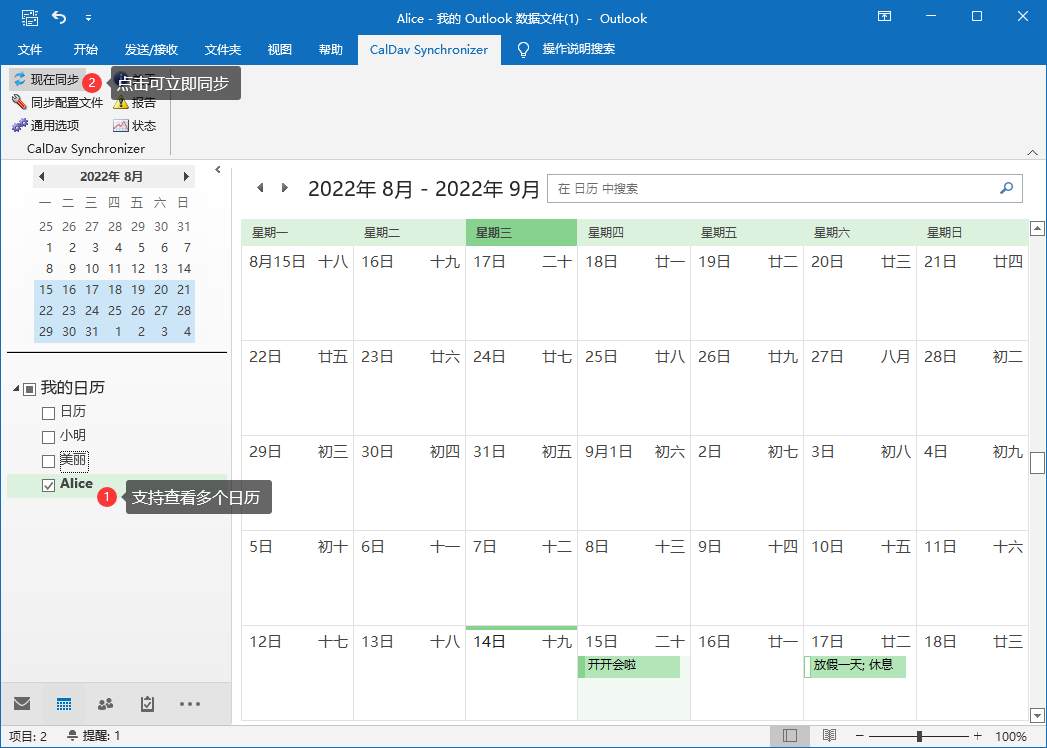The height and width of the screenshot is (748, 1047).
Task: Click the vertical scrollbar thumb
Action: (x=1037, y=463)
